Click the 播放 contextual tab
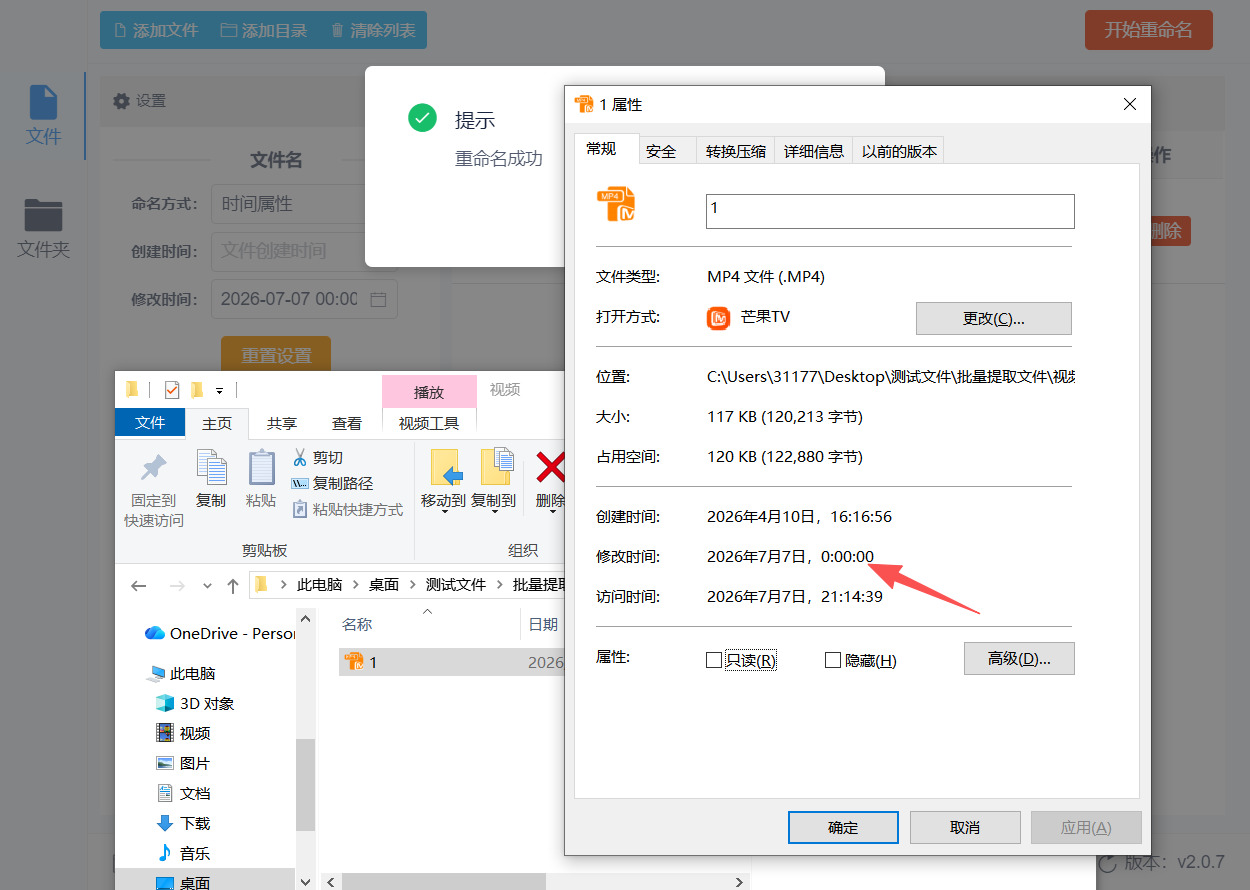The height and width of the screenshot is (890, 1250). click(429, 392)
